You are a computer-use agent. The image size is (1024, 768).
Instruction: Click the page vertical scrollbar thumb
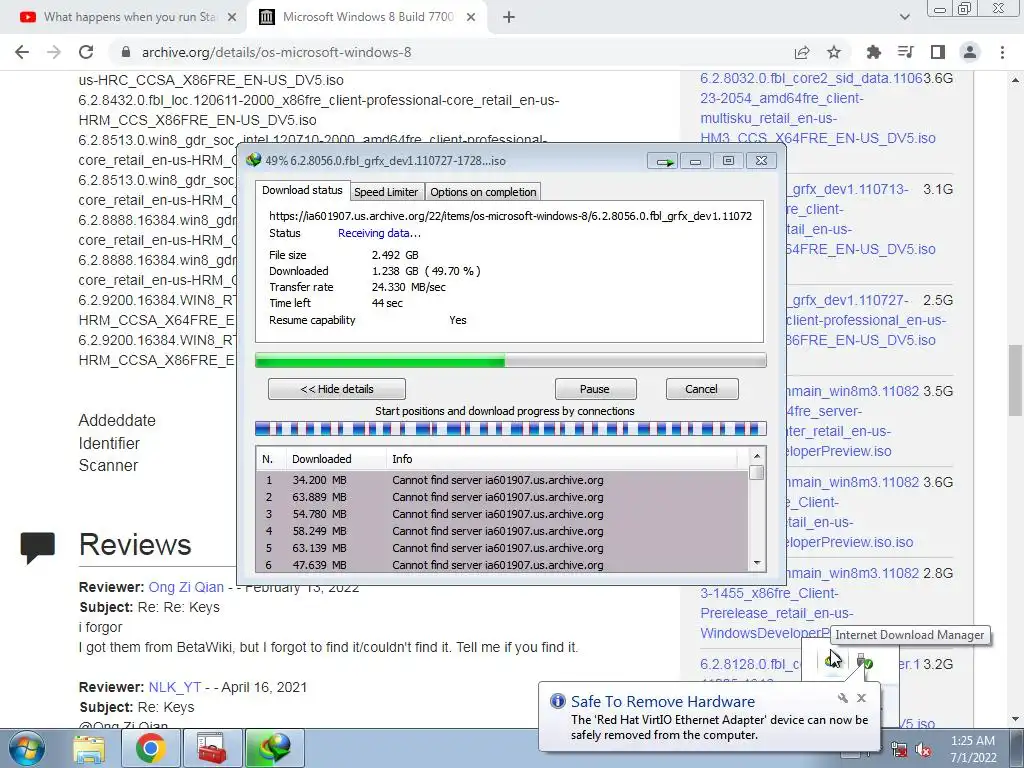[1015, 380]
